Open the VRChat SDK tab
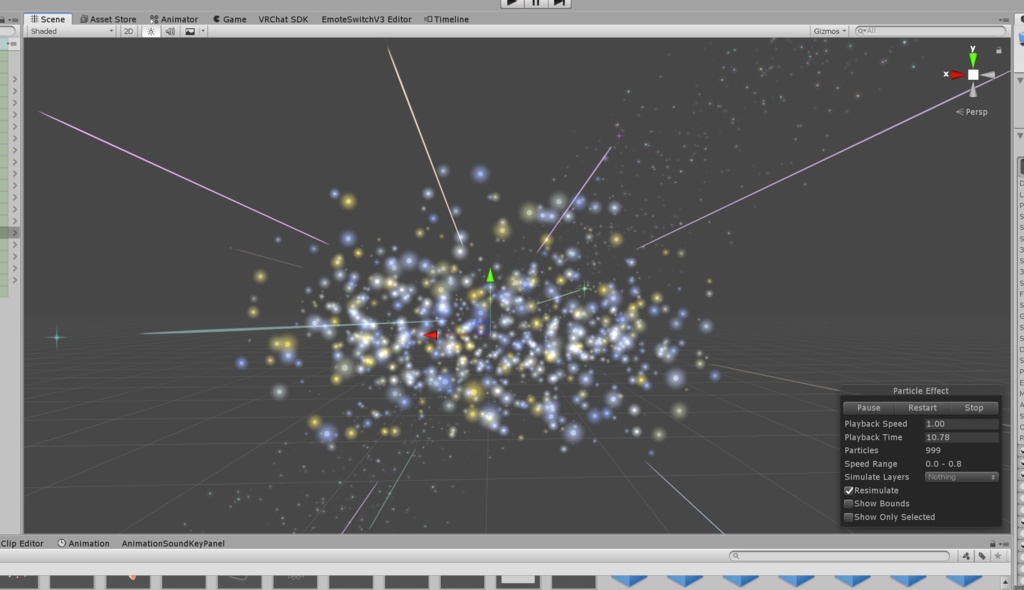1024x590 pixels. (283, 19)
